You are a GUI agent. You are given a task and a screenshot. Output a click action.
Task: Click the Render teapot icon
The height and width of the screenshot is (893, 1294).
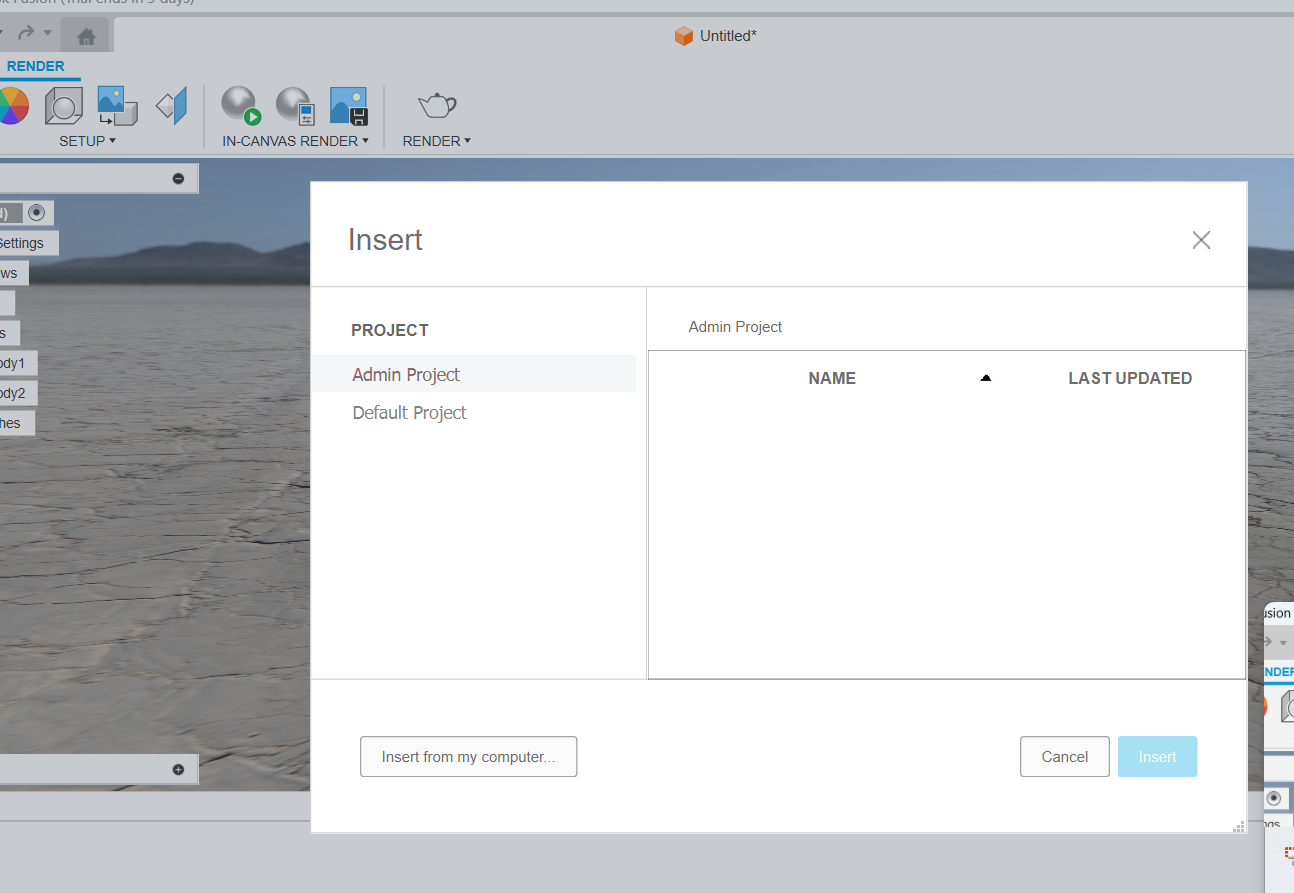coord(437,105)
